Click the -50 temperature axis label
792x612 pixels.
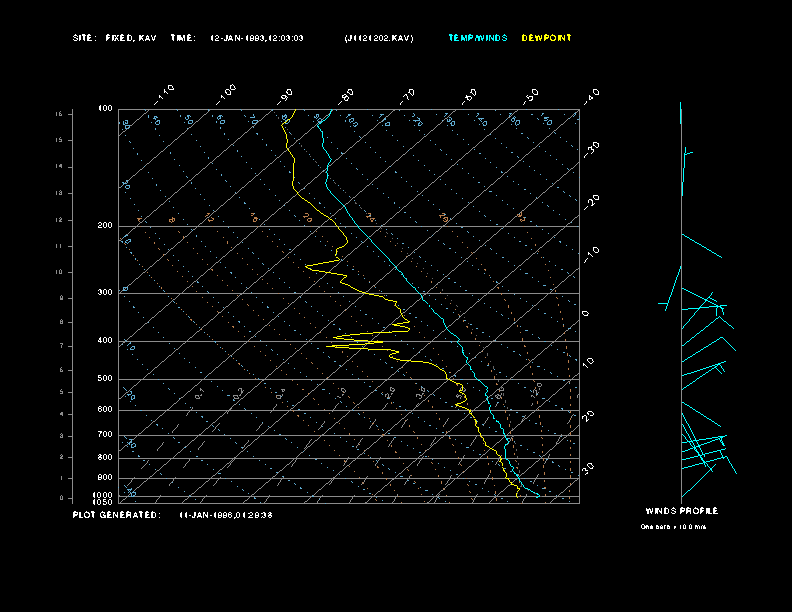530,97
